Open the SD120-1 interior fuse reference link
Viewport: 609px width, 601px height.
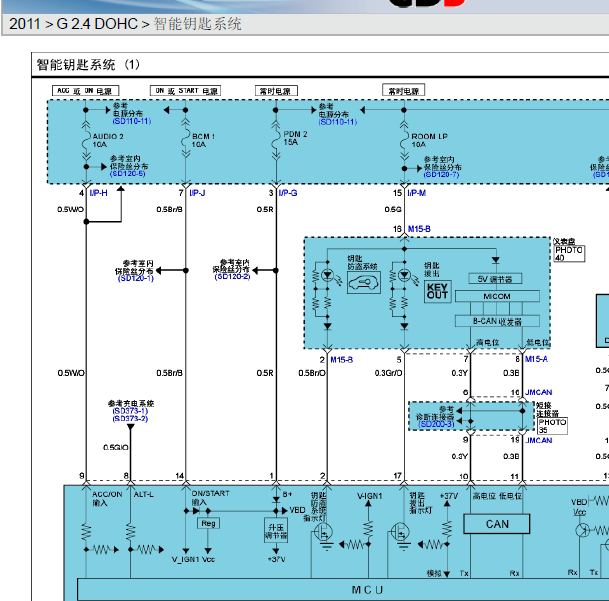[x=136, y=278]
